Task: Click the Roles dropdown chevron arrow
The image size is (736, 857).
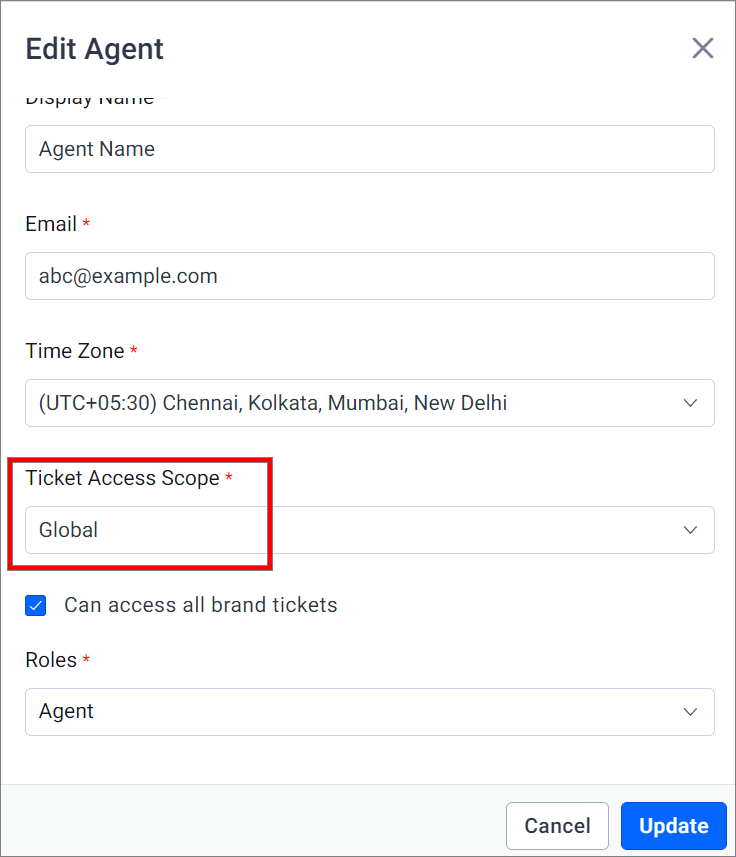Action: pos(690,712)
